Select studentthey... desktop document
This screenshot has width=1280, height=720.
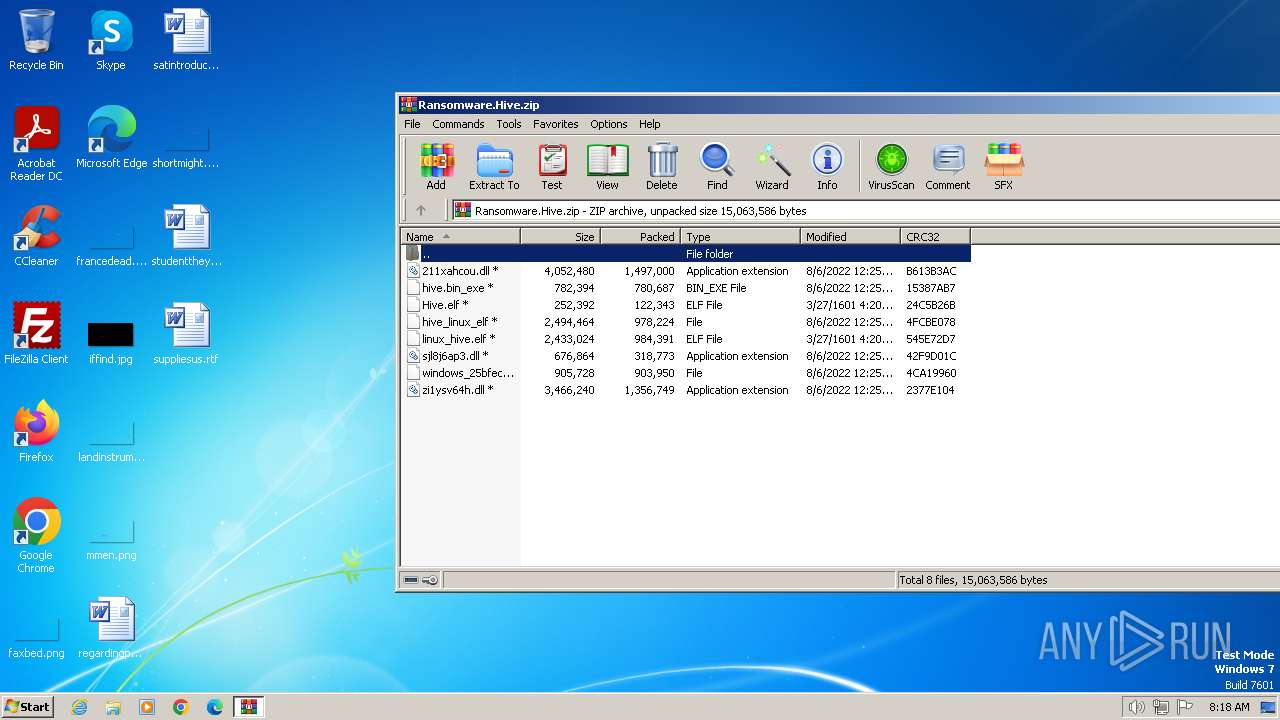[x=186, y=236]
